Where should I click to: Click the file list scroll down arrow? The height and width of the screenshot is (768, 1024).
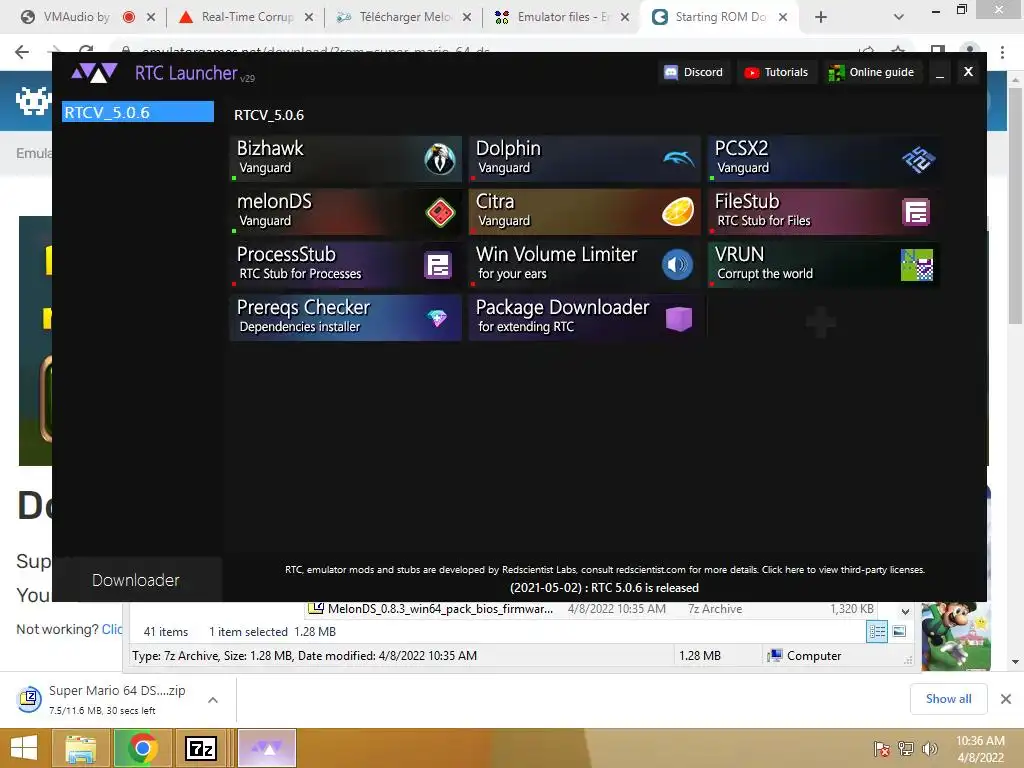(905, 612)
